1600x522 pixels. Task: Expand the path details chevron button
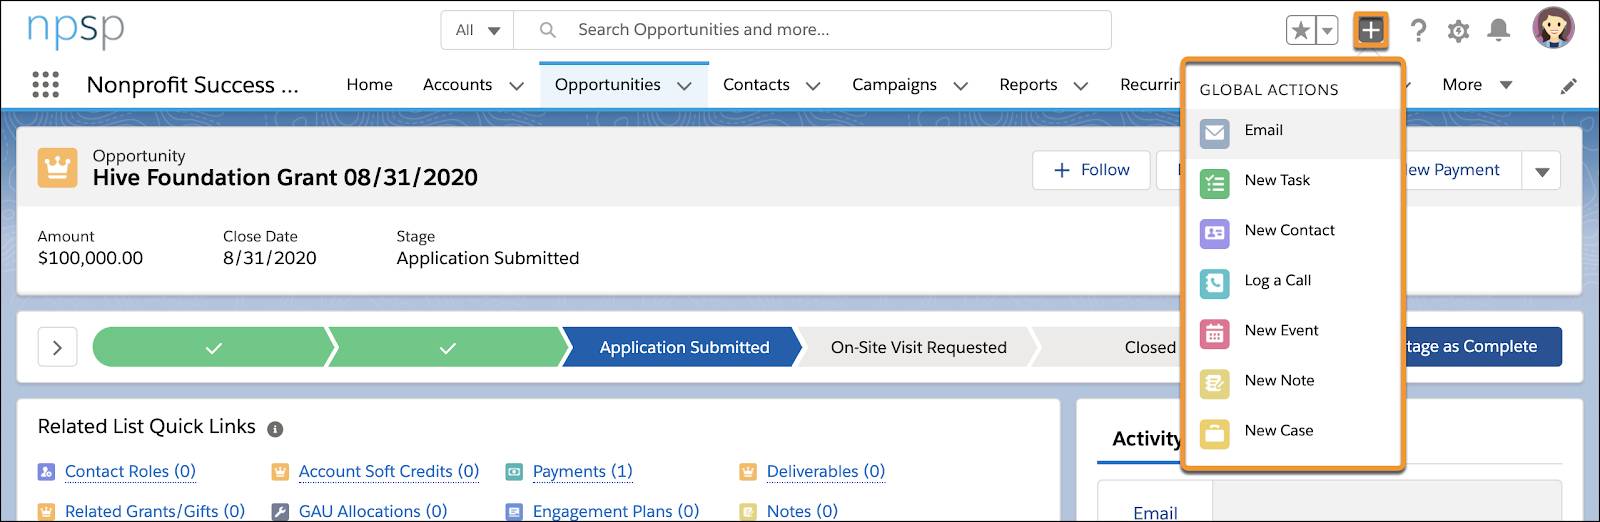pyautogui.click(x=57, y=347)
